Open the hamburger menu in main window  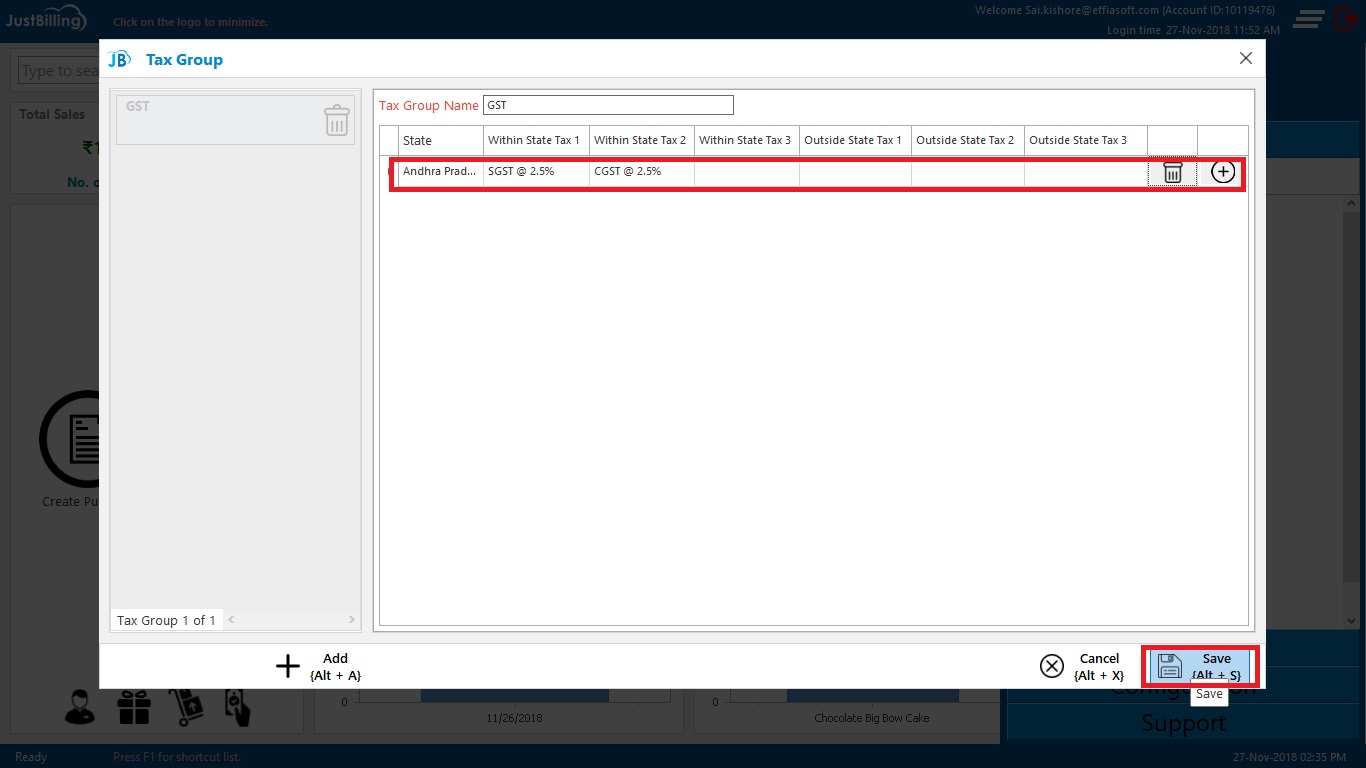pos(1309,19)
